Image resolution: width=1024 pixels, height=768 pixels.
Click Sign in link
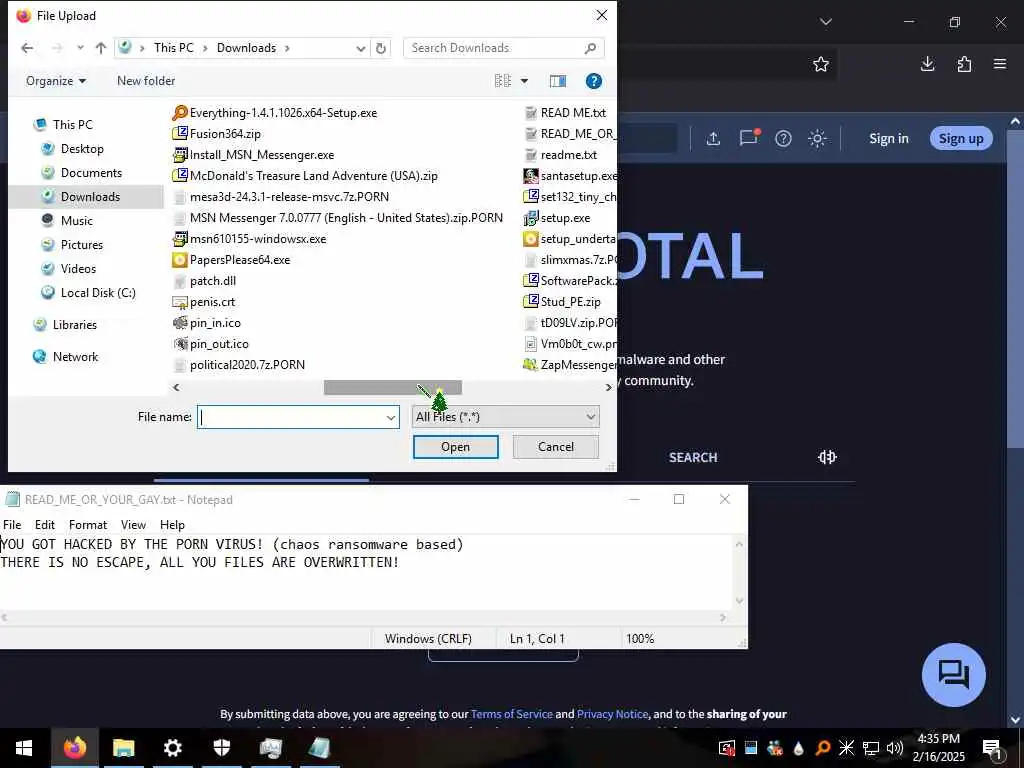(889, 138)
